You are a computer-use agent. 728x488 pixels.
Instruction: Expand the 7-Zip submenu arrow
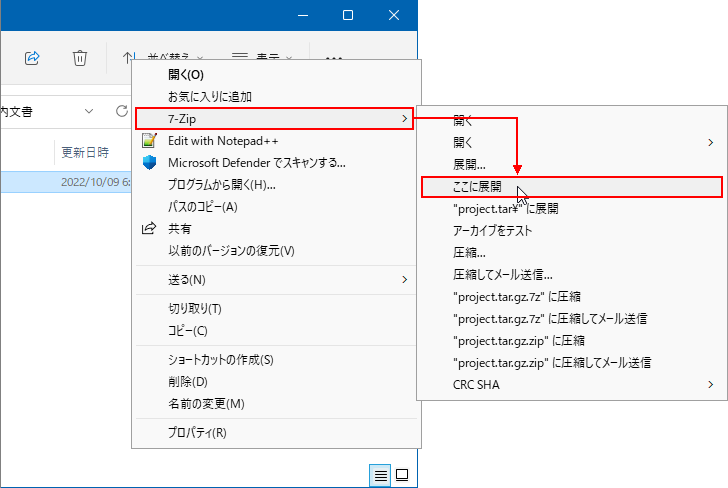(404, 119)
